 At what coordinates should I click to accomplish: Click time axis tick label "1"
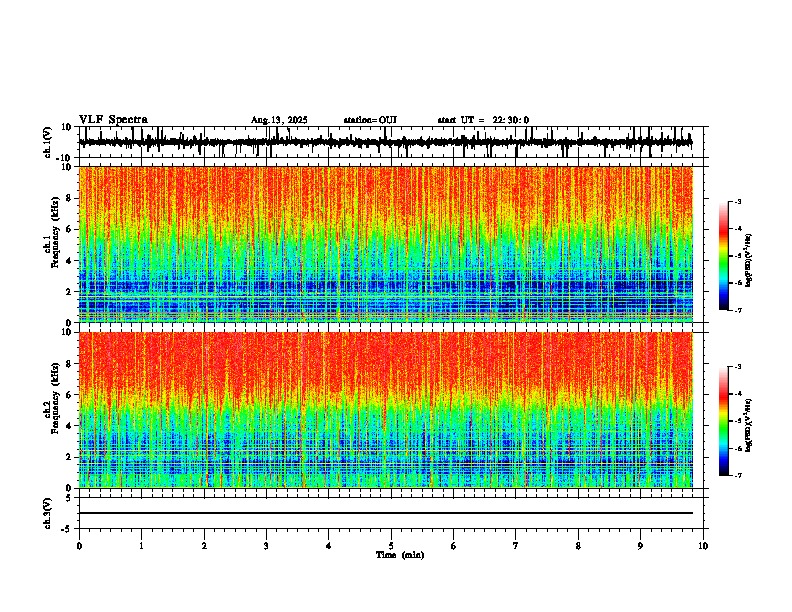point(141,546)
